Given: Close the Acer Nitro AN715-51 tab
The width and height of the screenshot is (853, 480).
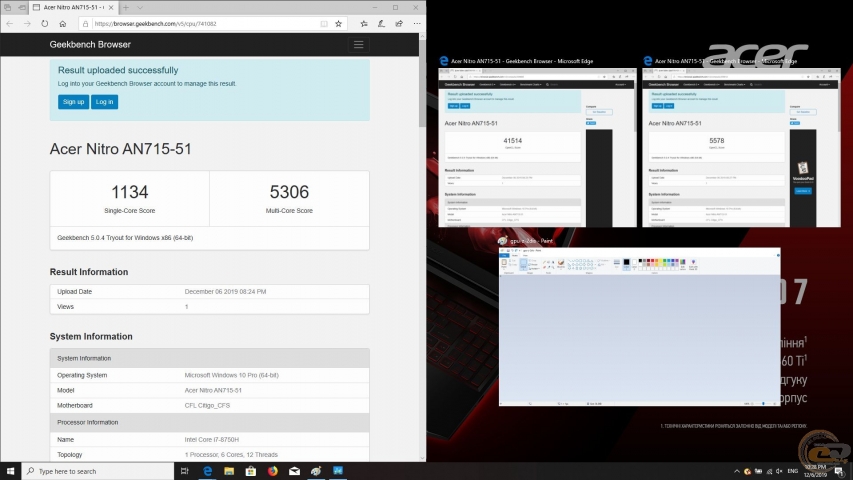Looking at the screenshot, I should 111,8.
